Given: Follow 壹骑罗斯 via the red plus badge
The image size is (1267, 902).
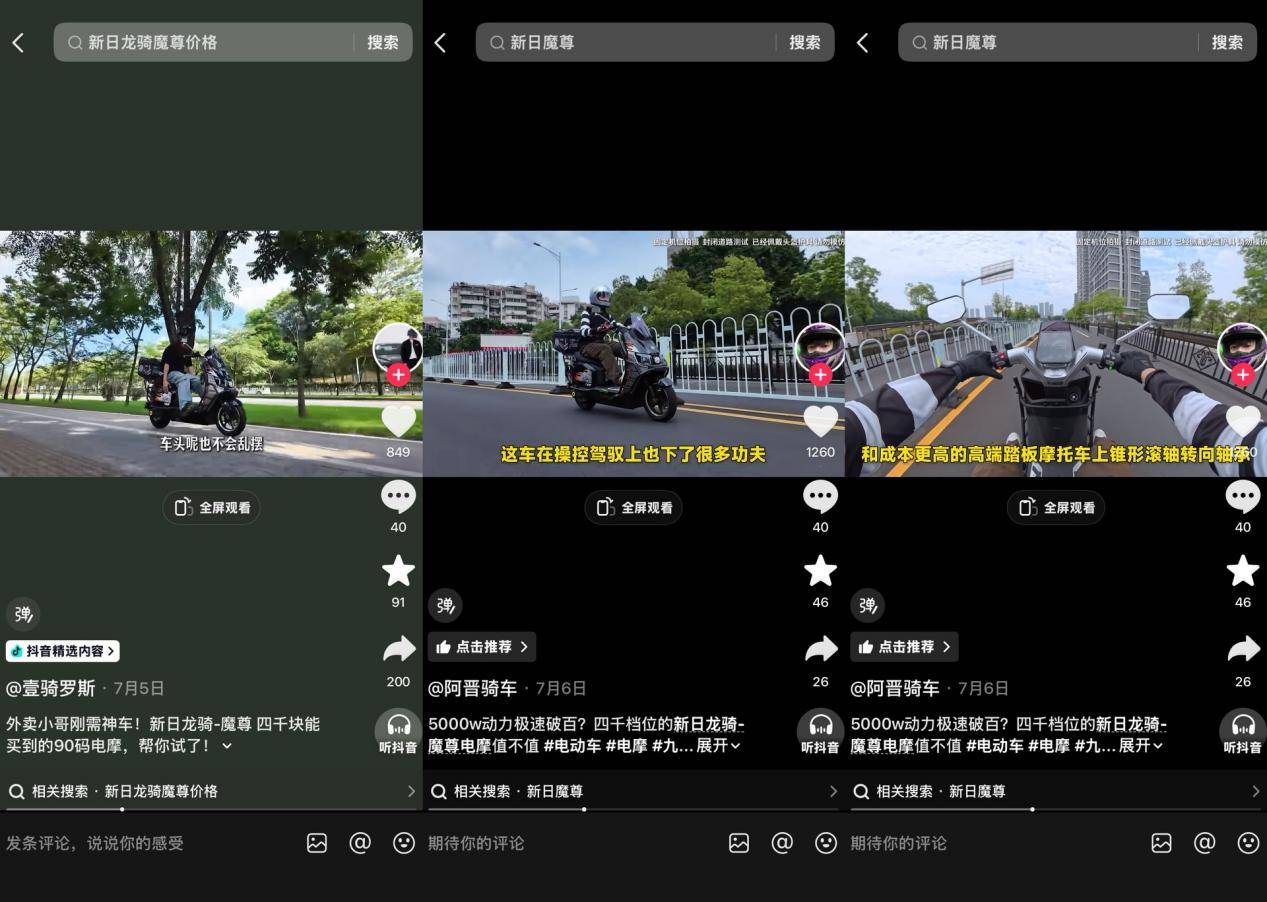Looking at the screenshot, I should (398, 374).
